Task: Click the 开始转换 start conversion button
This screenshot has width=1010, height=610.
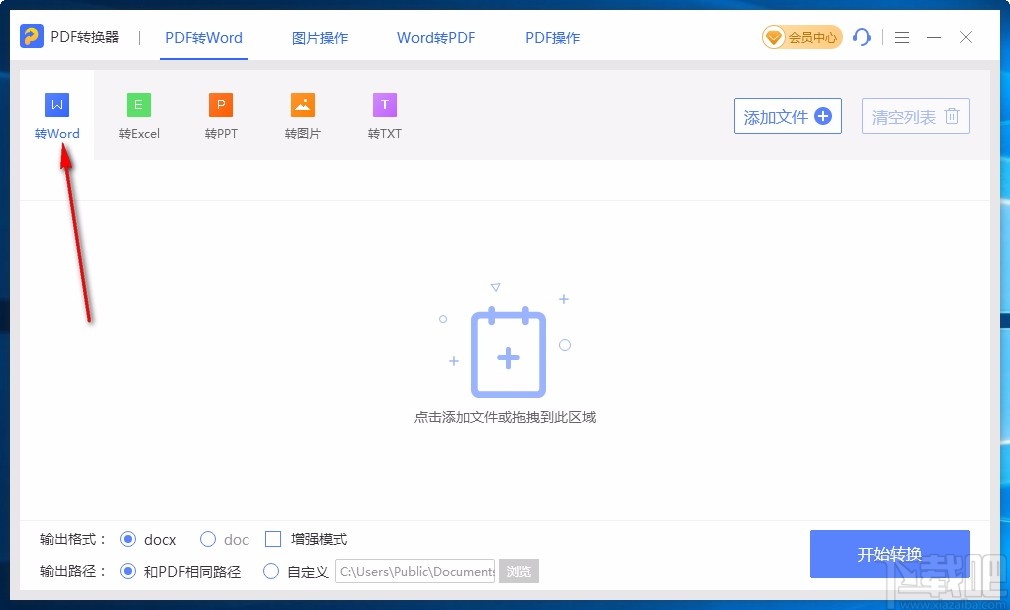Action: pyautogui.click(x=889, y=554)
